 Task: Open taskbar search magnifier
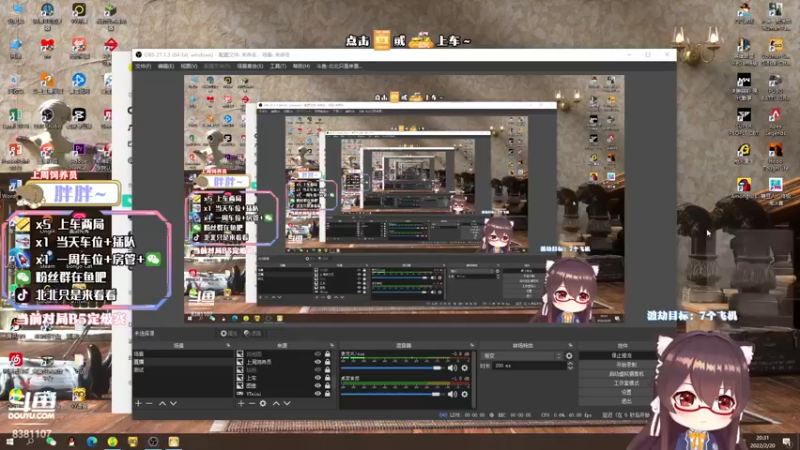30,441
